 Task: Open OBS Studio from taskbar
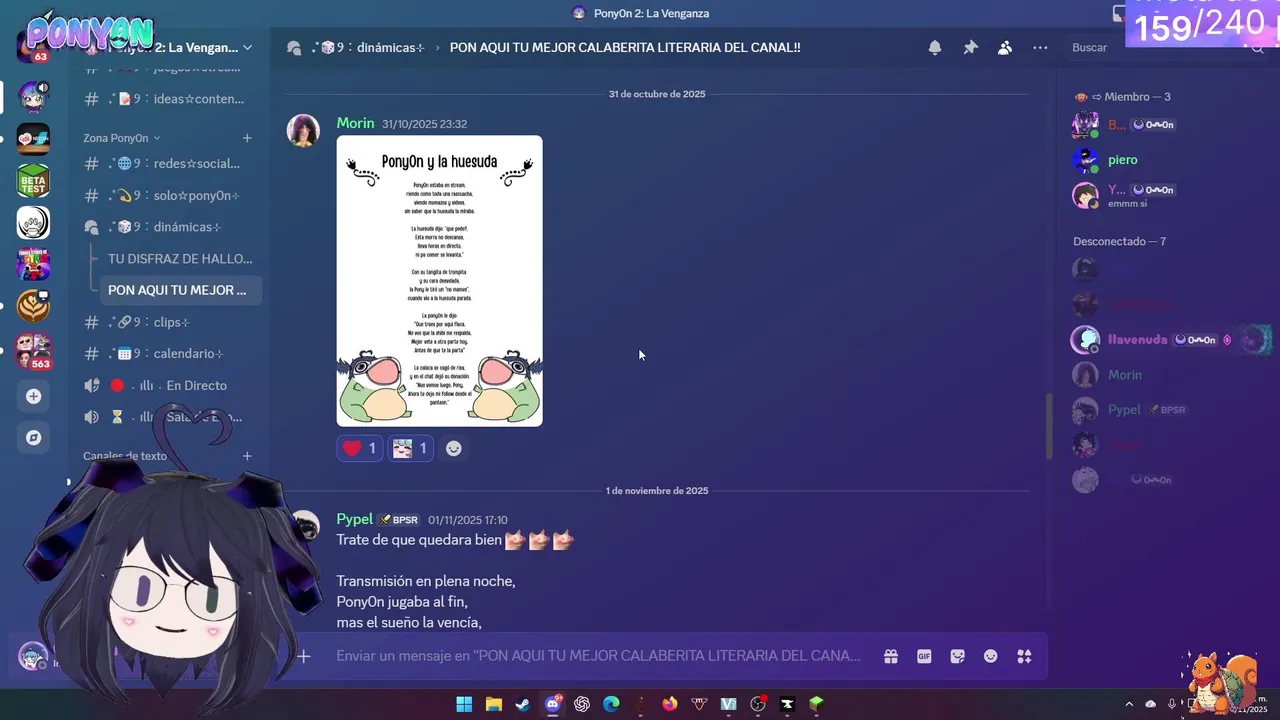click(758, 704)
